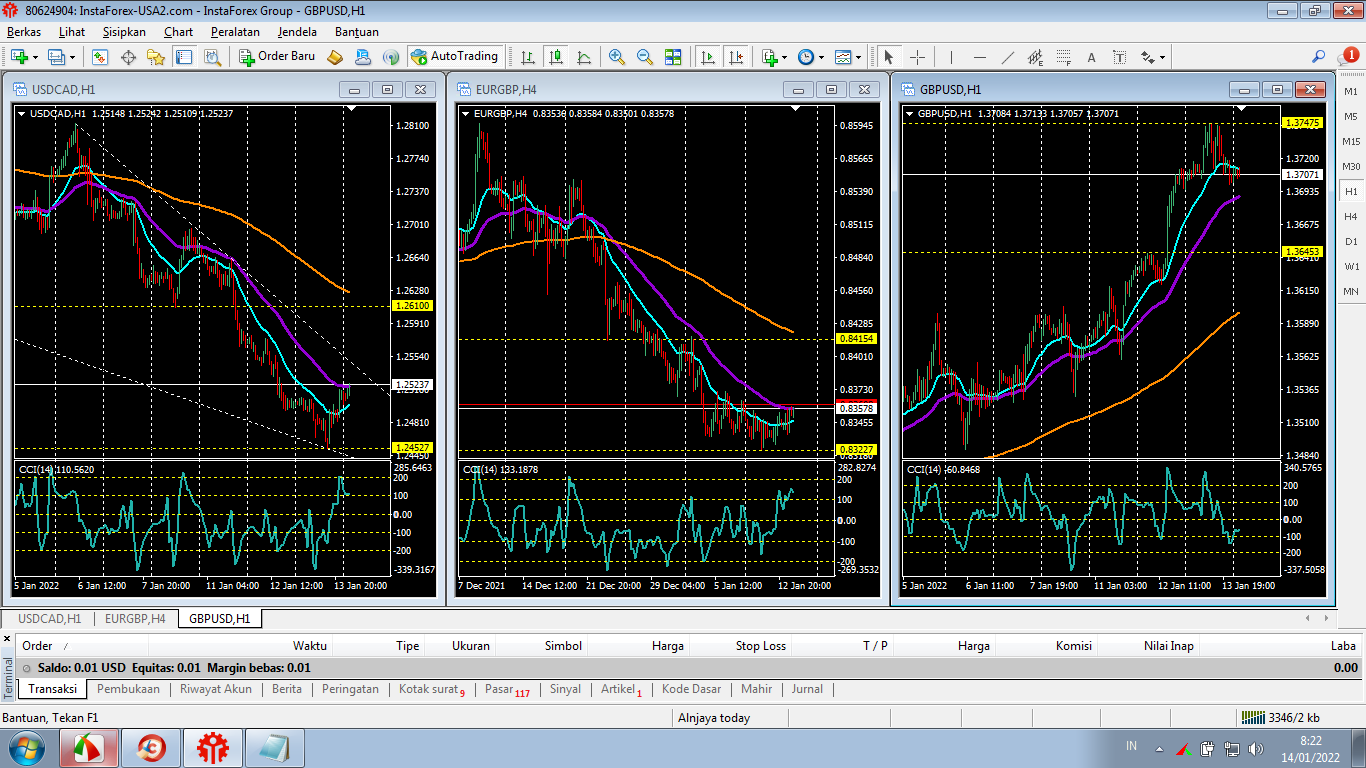This screenshot has width=1366, height=768.
Task: Select the horizontal line tool
Action: click(979, 57)
